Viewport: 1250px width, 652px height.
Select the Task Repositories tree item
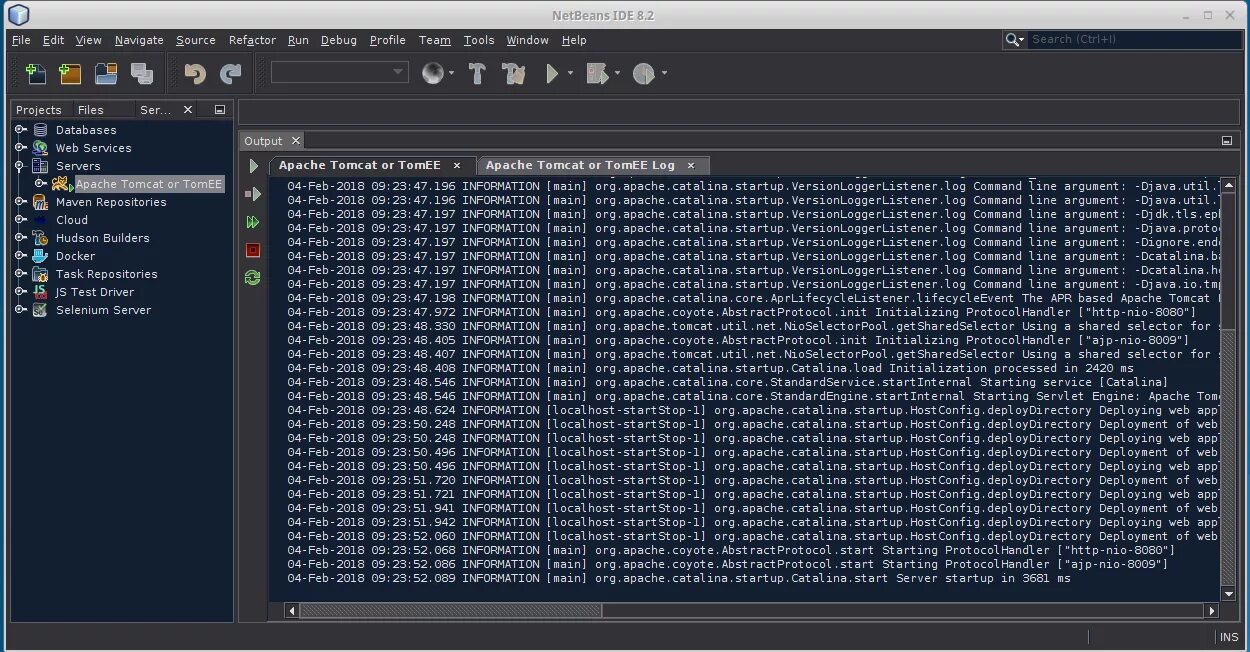tap(106, 274)
